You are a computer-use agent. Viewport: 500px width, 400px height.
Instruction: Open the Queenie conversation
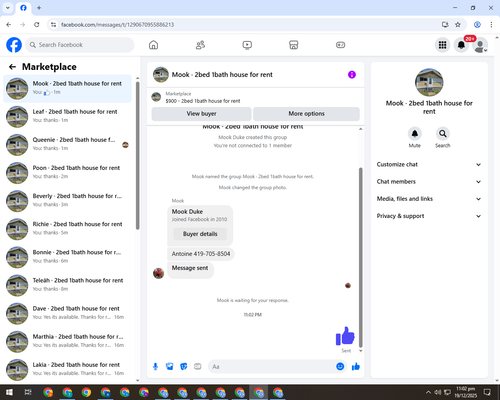pos(67,145)
